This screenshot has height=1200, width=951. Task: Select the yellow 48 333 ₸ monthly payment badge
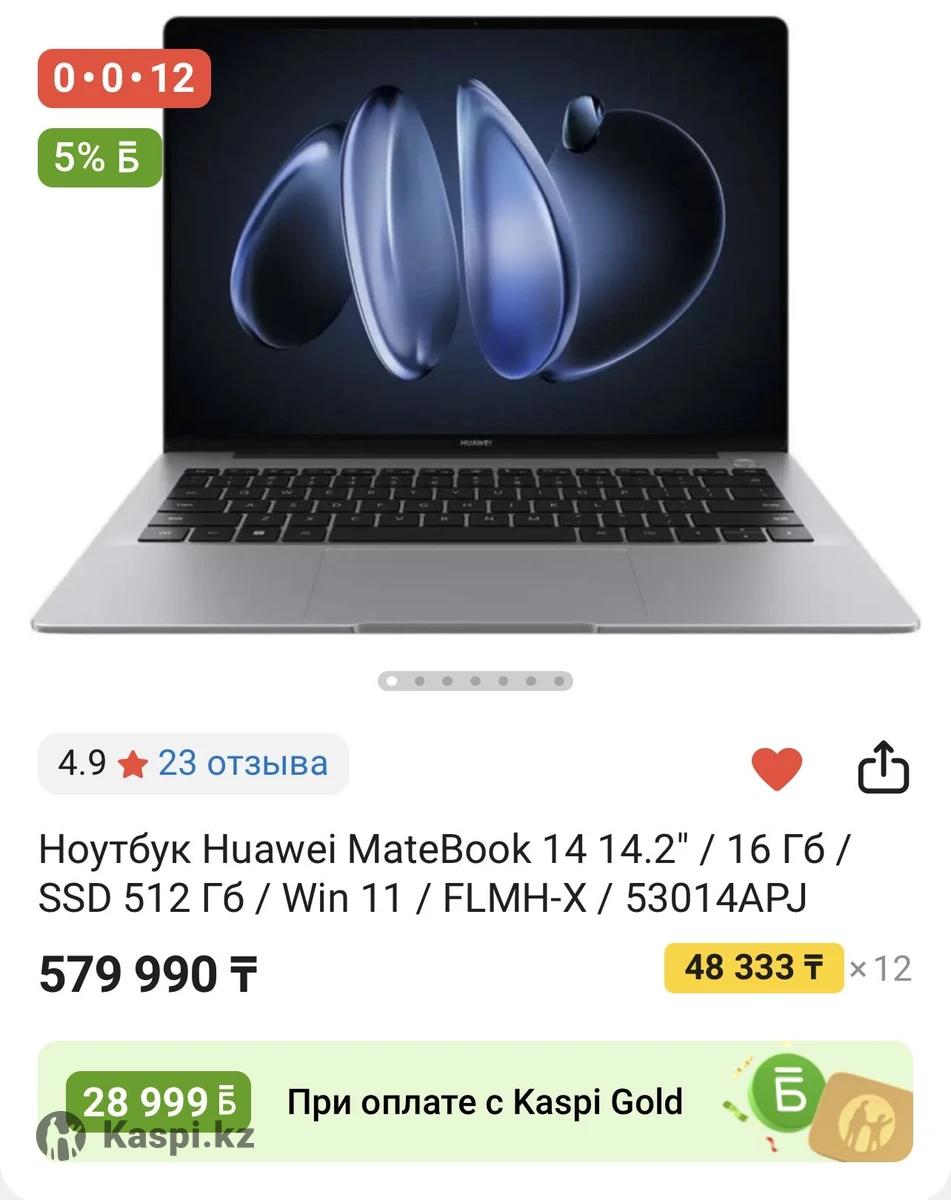[x=754, y=968]
